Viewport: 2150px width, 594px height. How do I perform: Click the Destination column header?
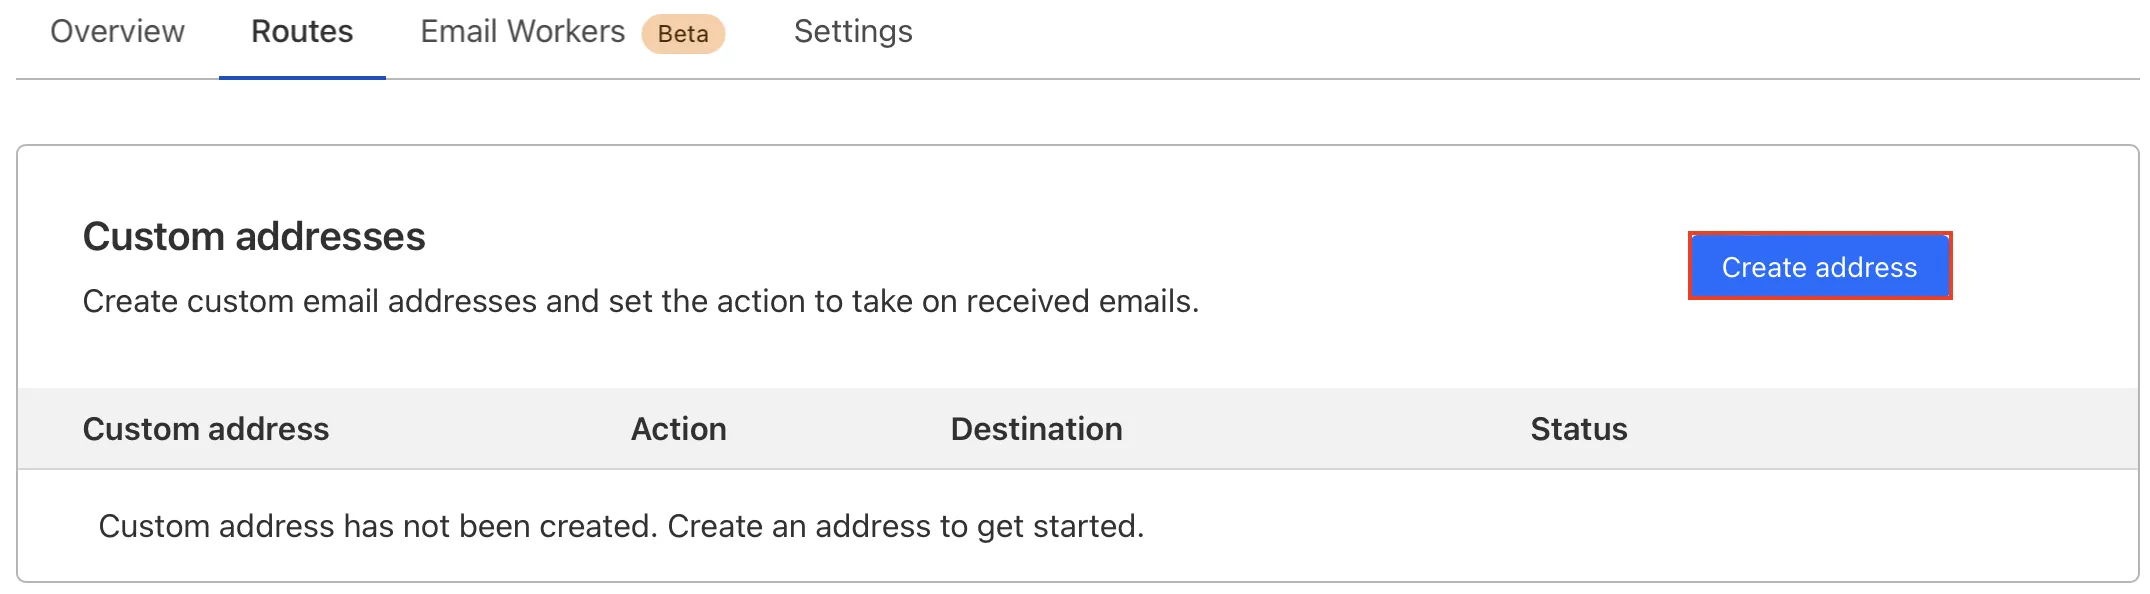(1036, 429)
